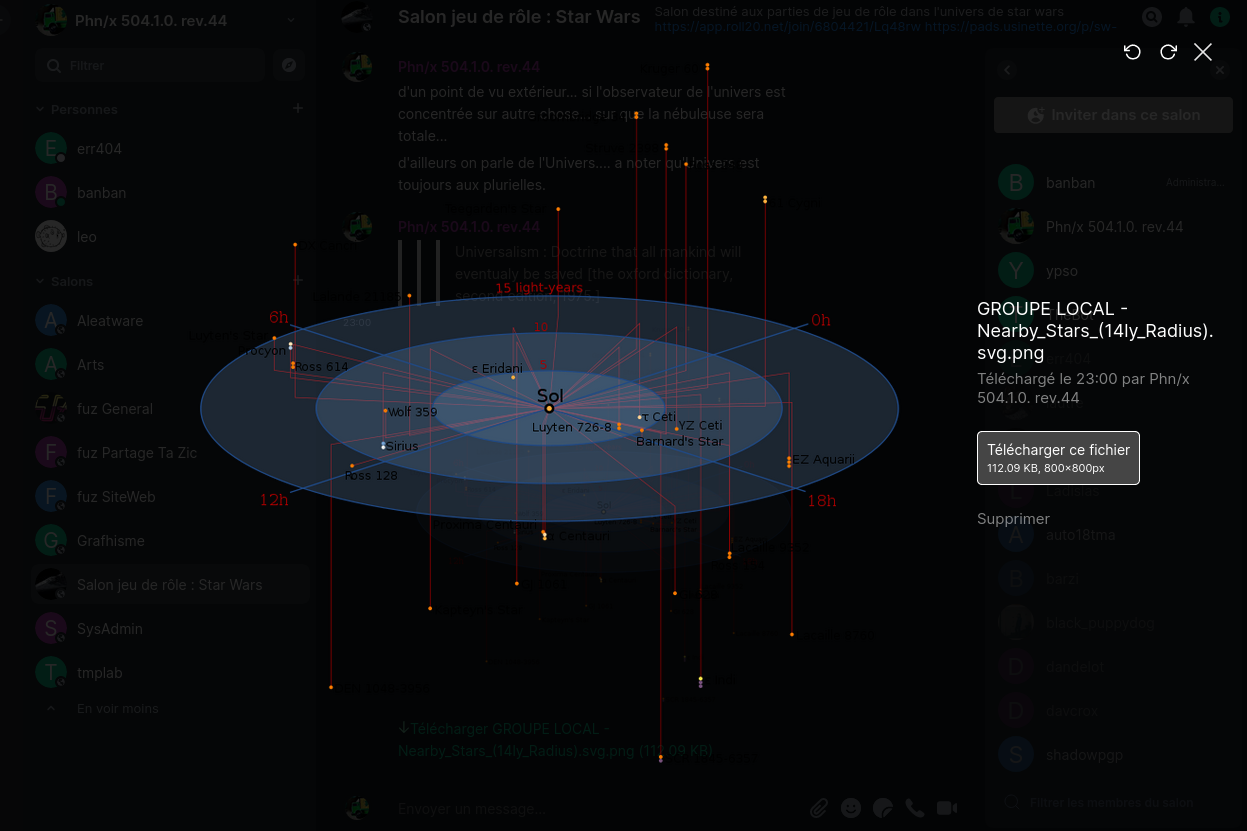The width and height of the screenshot is (1247, 831).
Task: Click the search icon in room header
Action: point(1152,17)
